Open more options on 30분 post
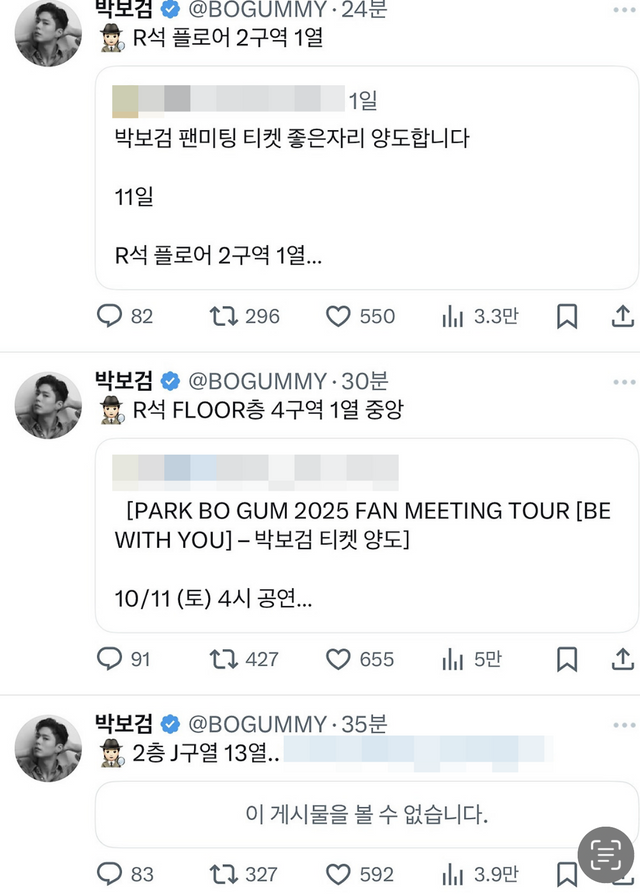 (624, 382)
